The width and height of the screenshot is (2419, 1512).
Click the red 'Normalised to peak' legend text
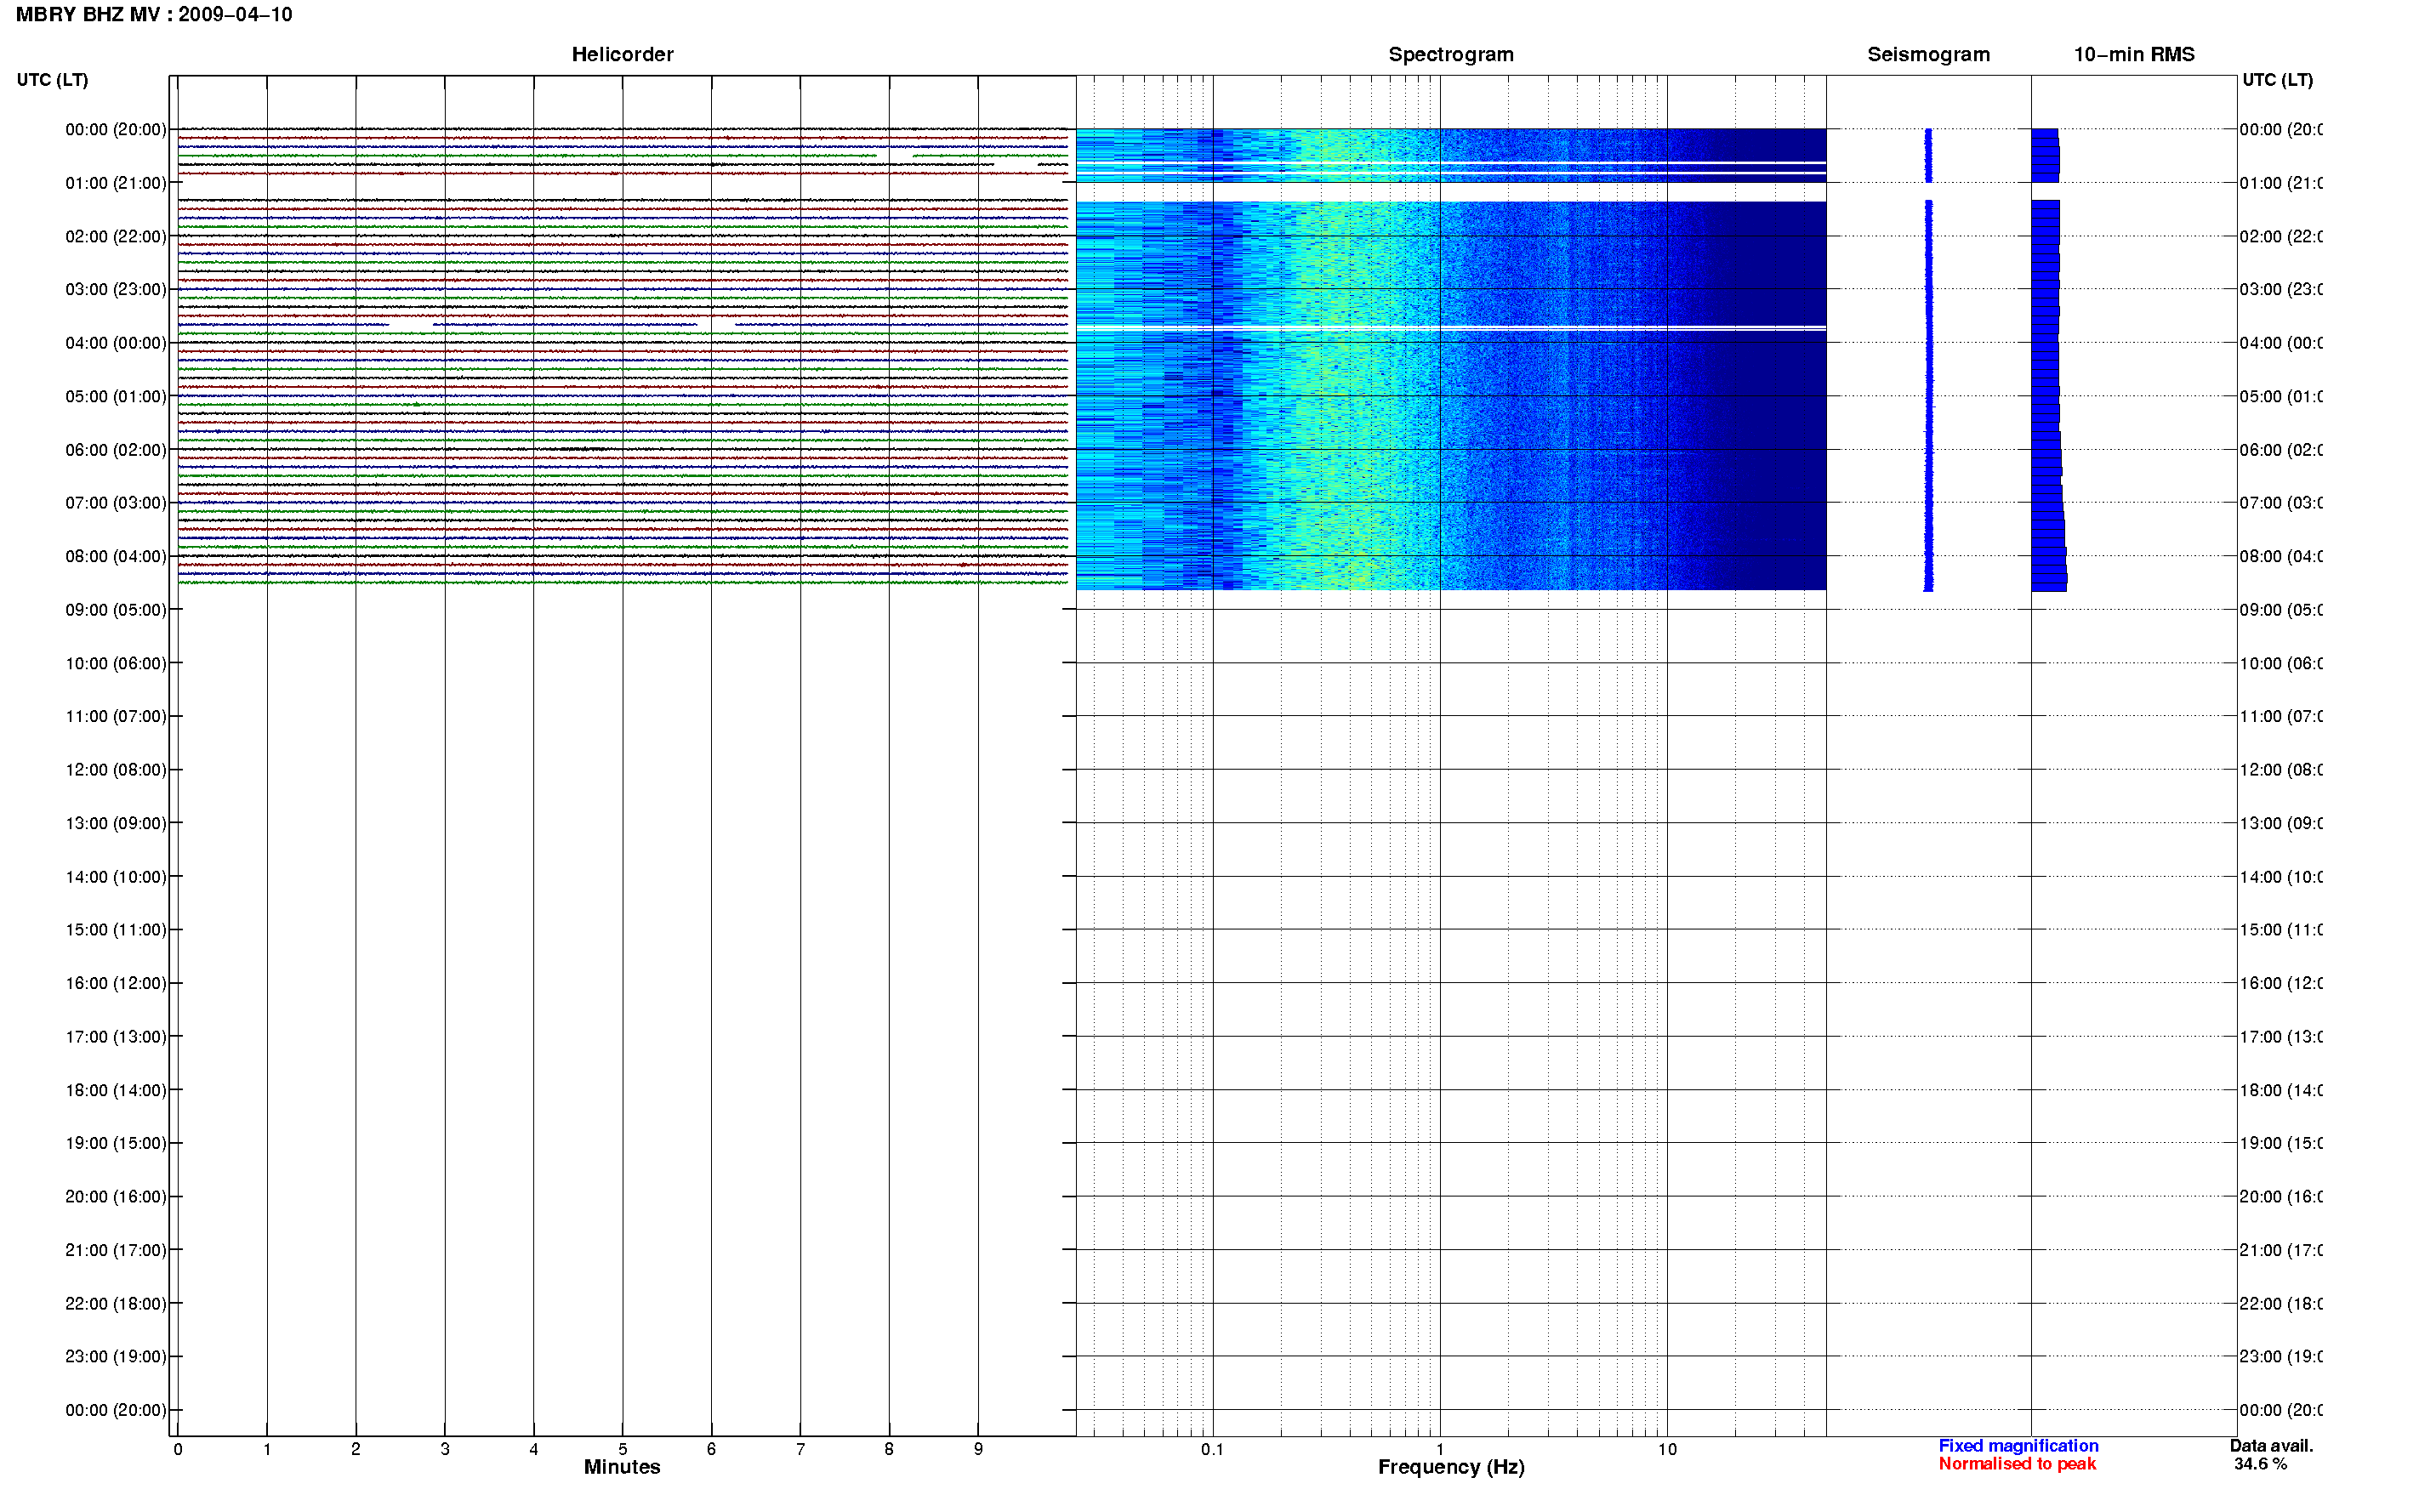(2017, 1464)
